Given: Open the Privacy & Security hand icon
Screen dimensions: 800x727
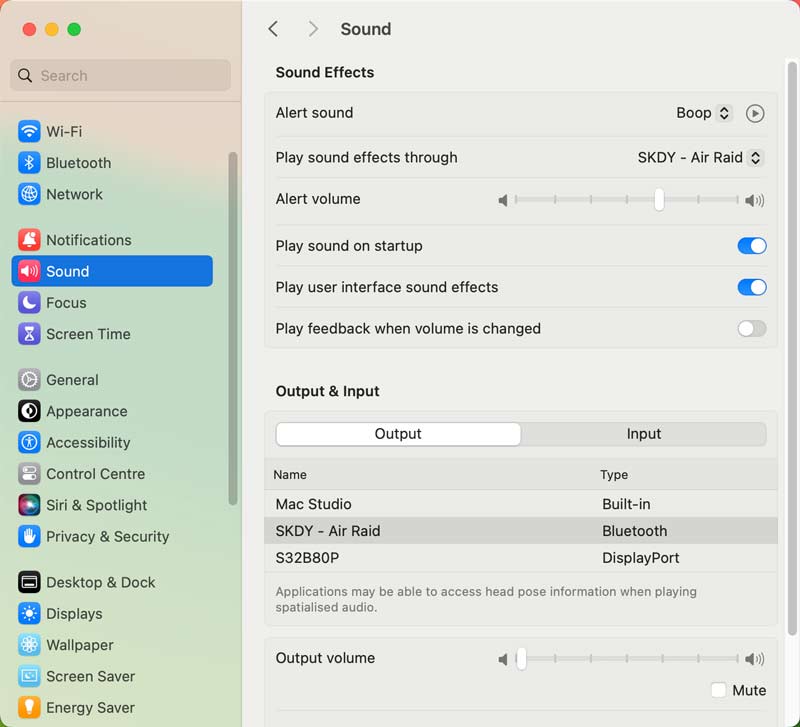Looking at the screenshot, I should (x=29, y=536).
